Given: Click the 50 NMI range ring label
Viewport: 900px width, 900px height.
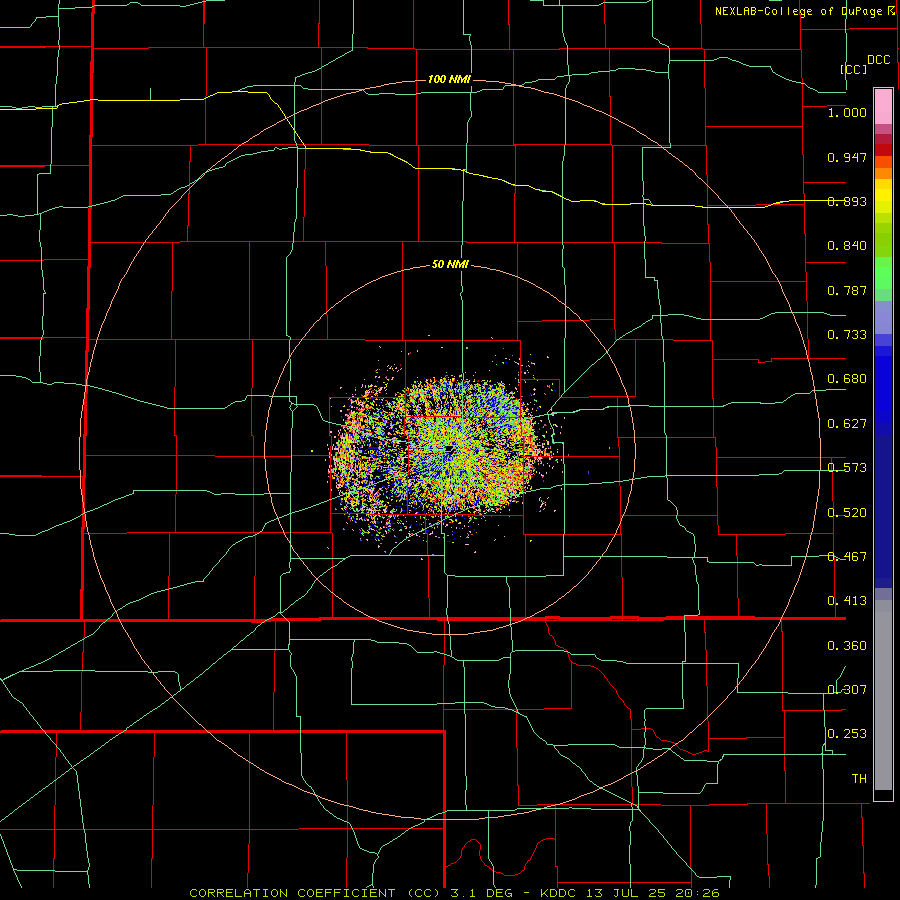Looking at the screenshot, I should (x=450, y=264).
